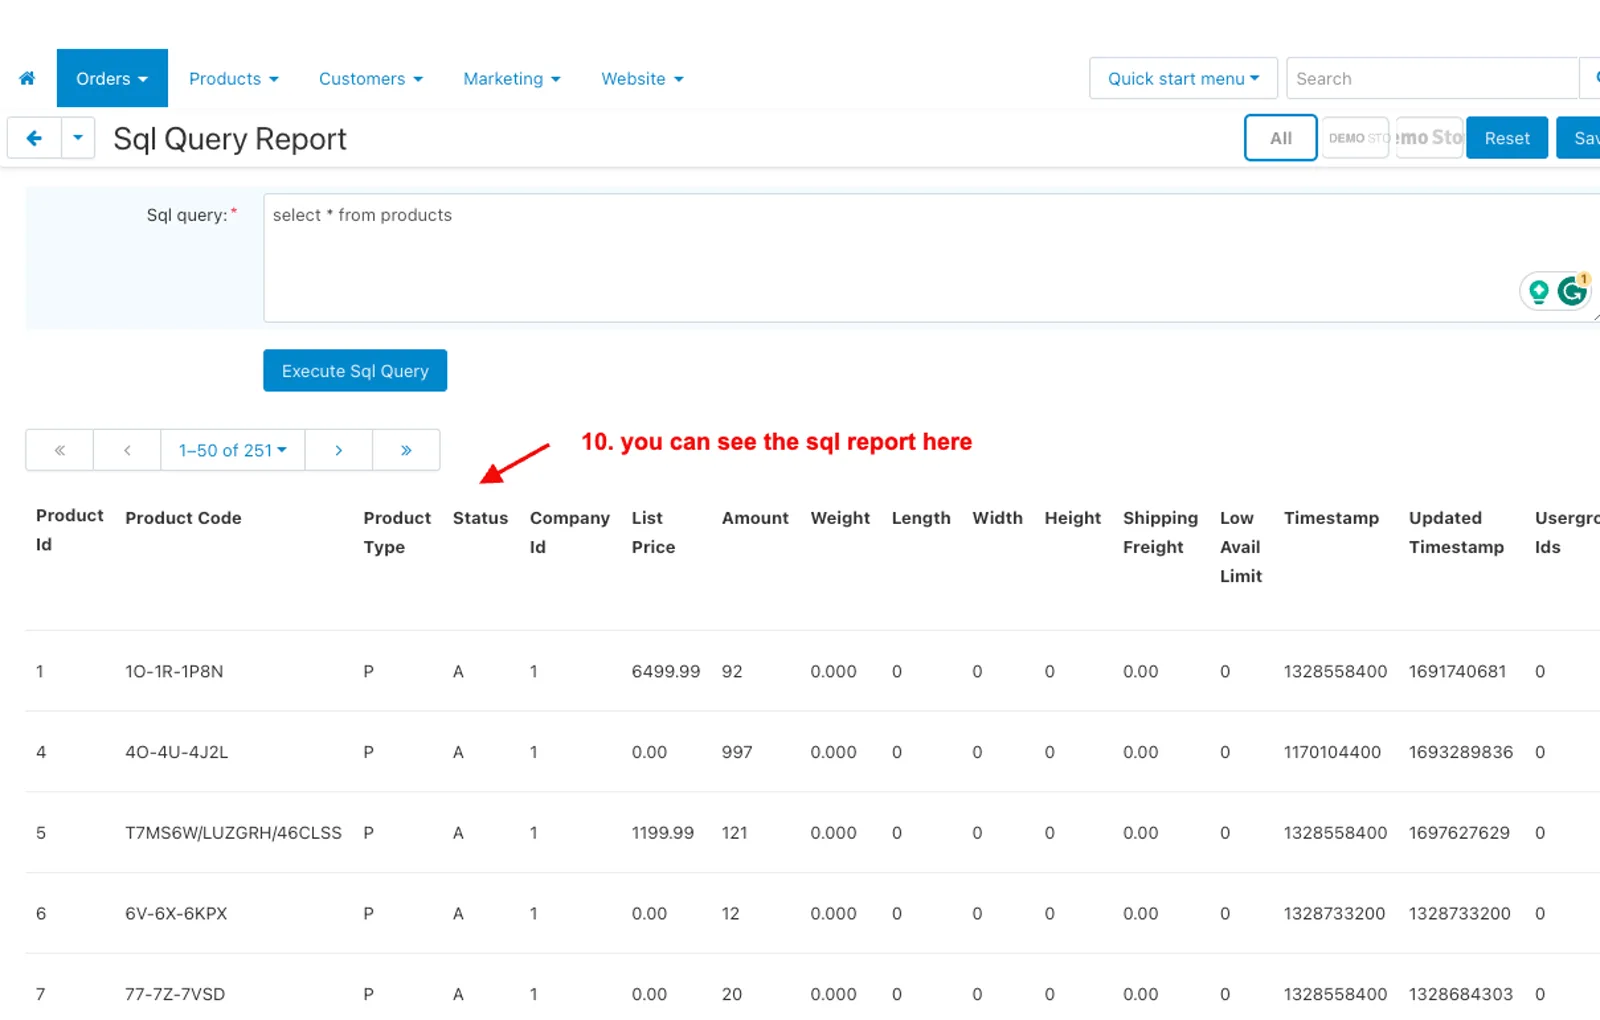The height and width of the screenshot is (1020, 1600).
Task: Select product code 1O-1R-1P8N
Action: pyautogui.click(x=174, y=672)
